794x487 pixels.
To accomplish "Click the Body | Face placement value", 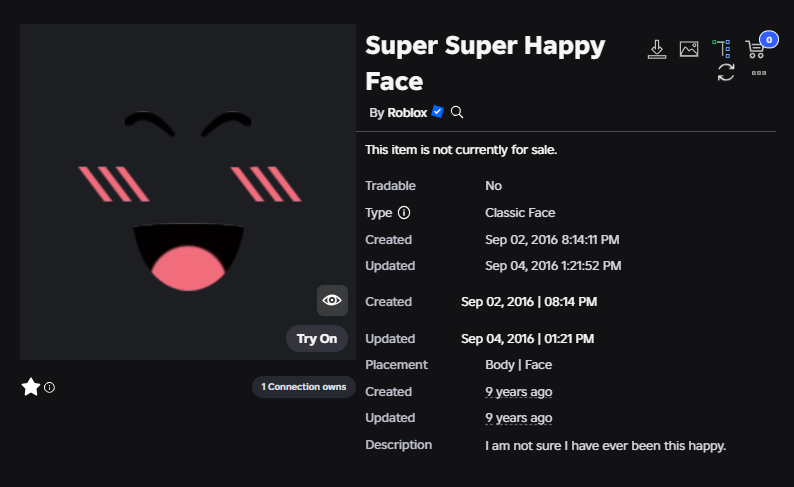I will [519, 365].
